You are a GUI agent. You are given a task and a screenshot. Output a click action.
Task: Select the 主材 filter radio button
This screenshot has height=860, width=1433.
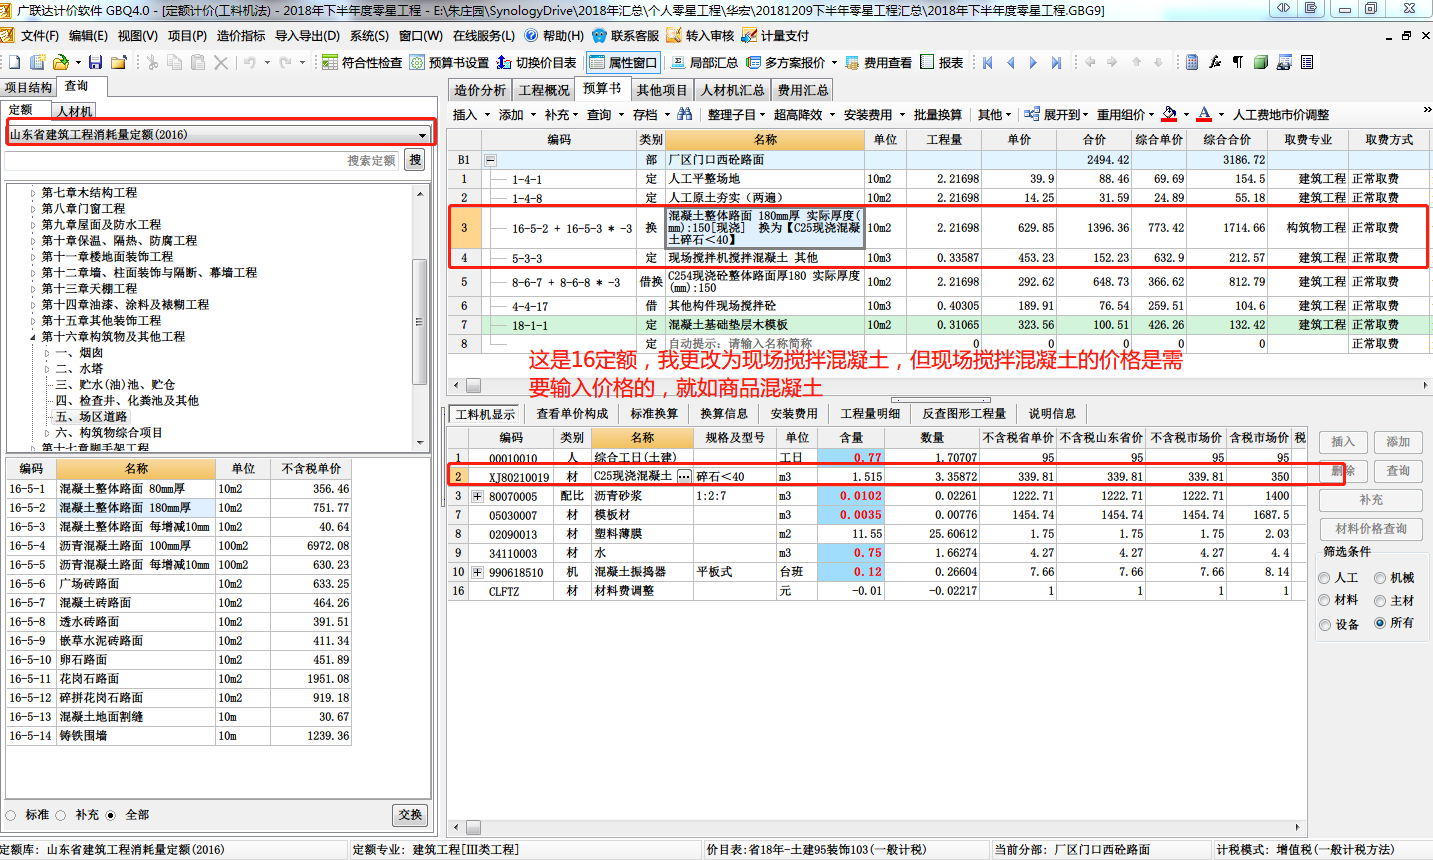(x=1380, y=601)
